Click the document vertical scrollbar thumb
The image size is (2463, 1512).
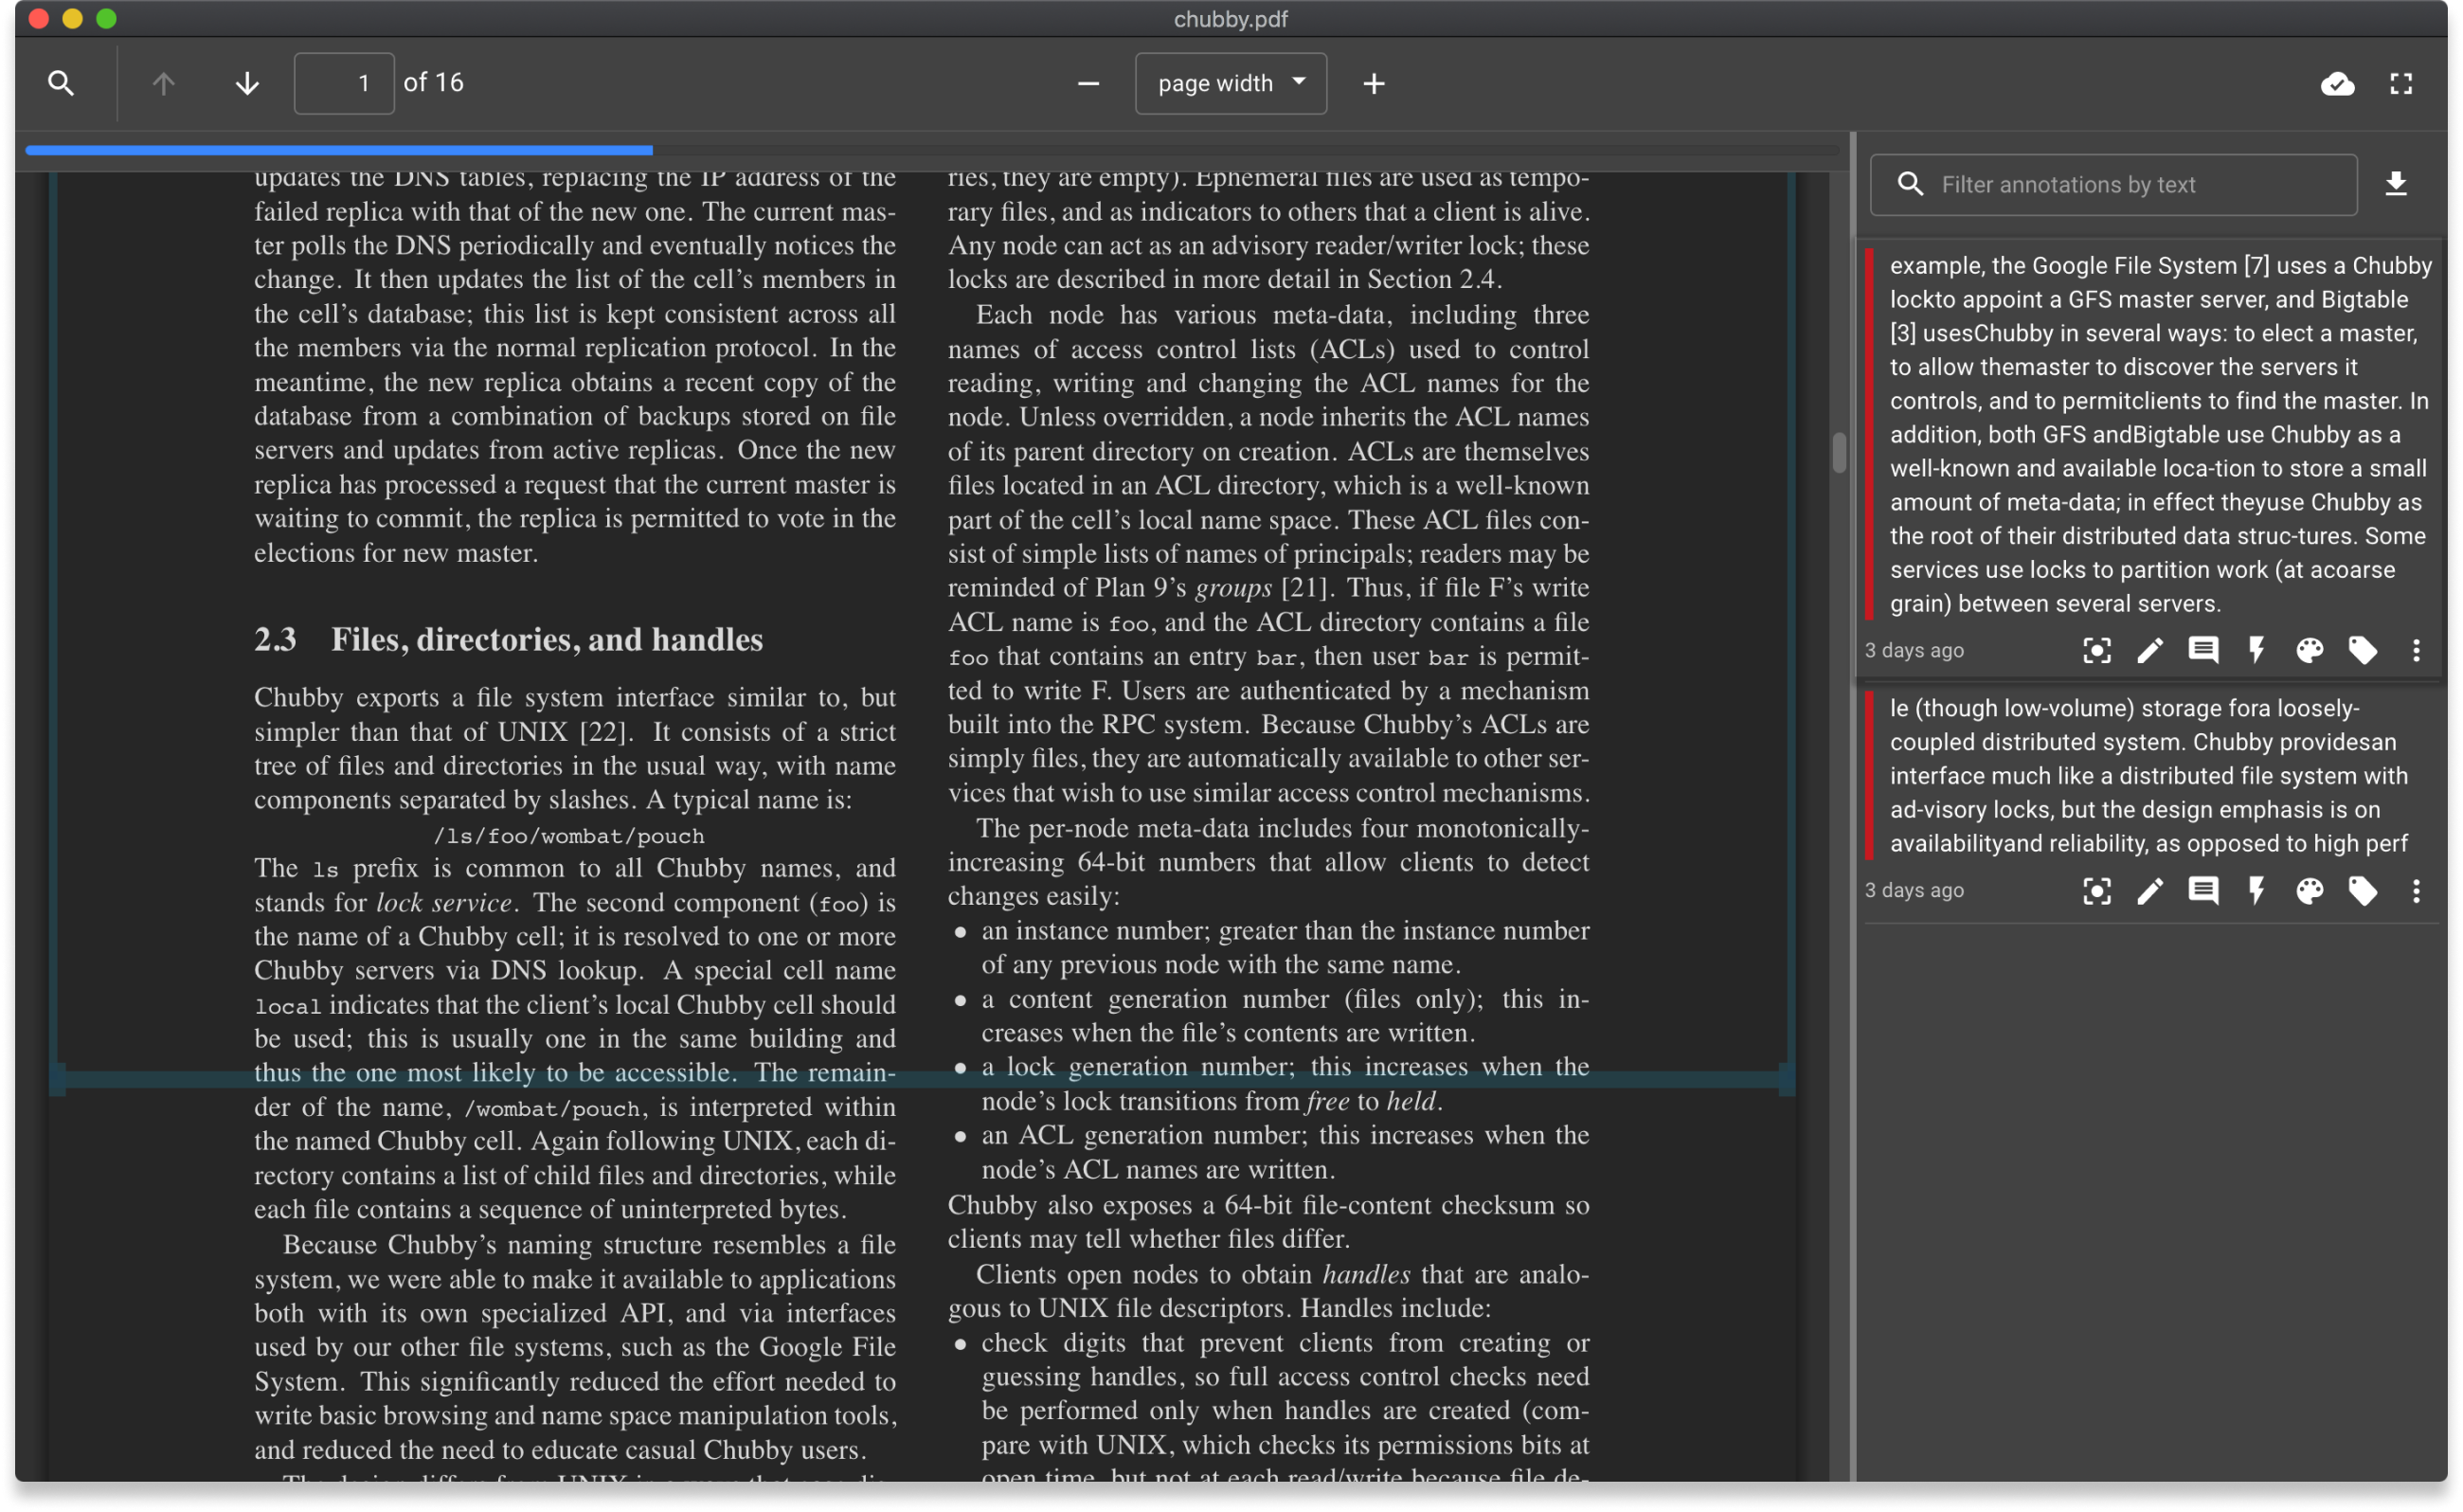[x=1838, y=452]
